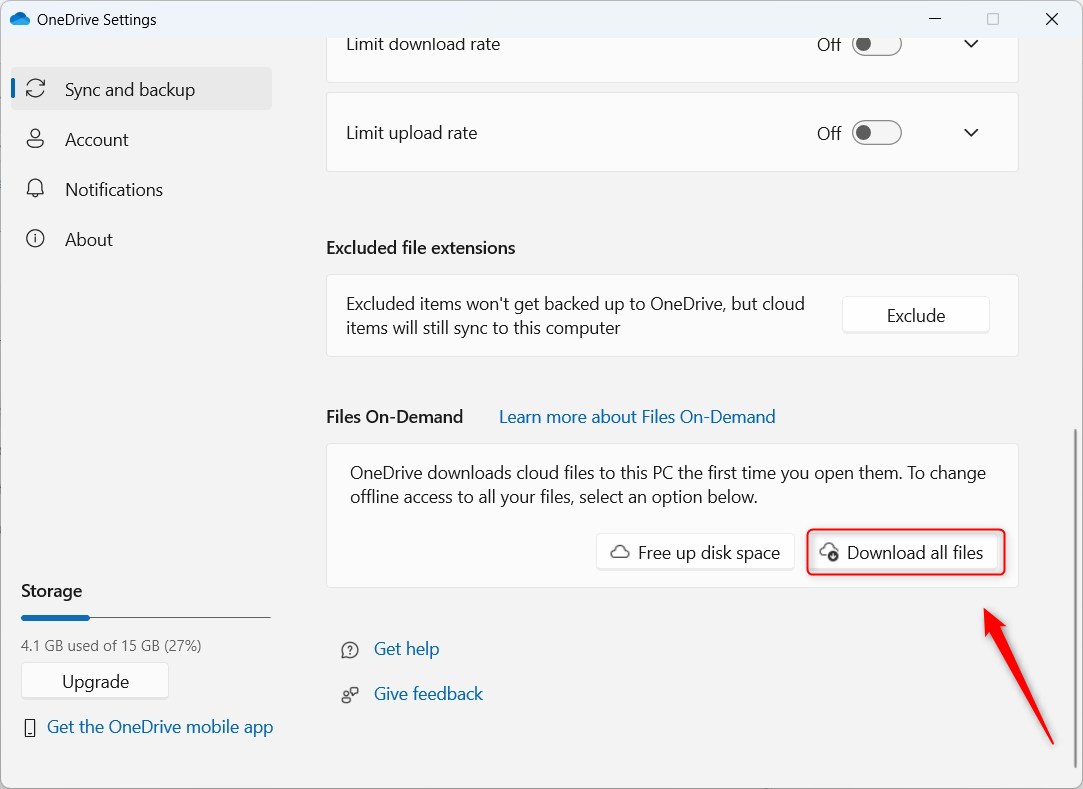Switch to the Account tab
This screenshot has width=1083, height=789.
click(96, 139)
